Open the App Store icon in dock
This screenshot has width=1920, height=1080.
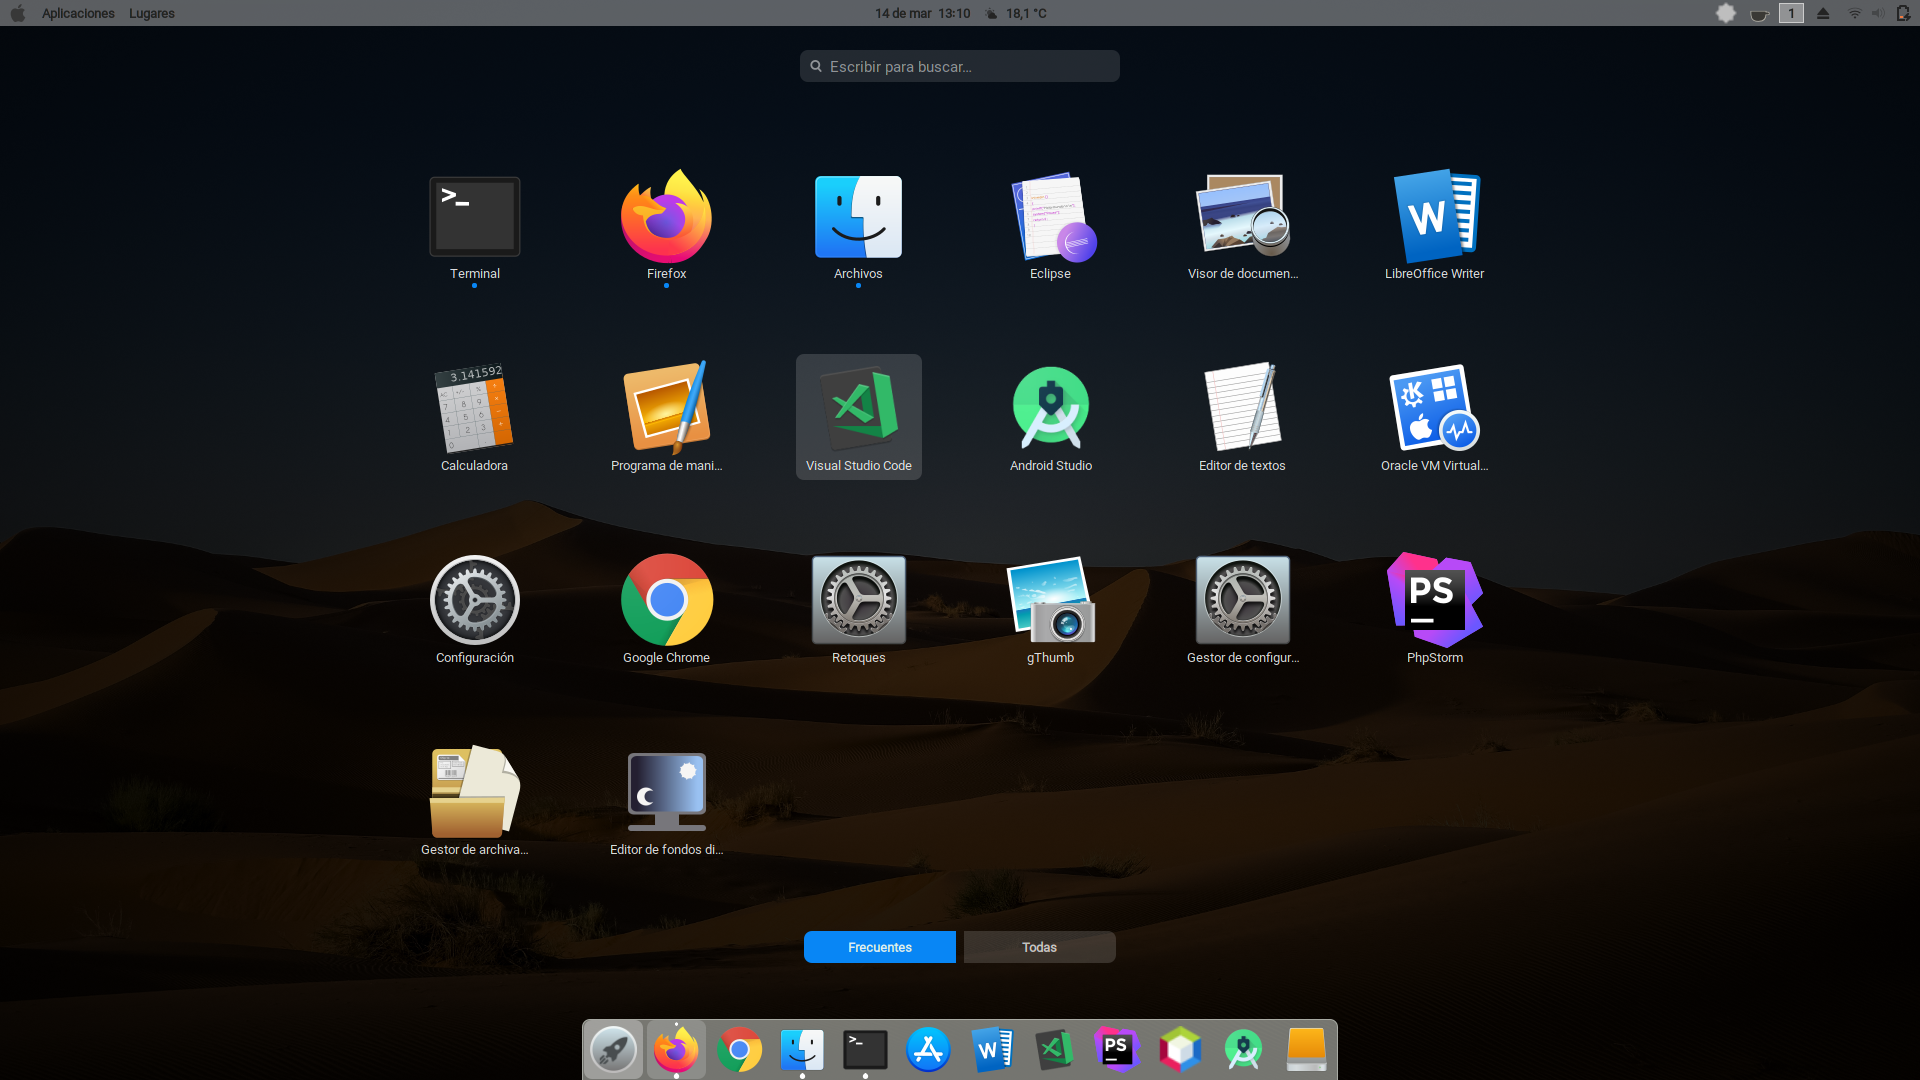click(928, 1050)
